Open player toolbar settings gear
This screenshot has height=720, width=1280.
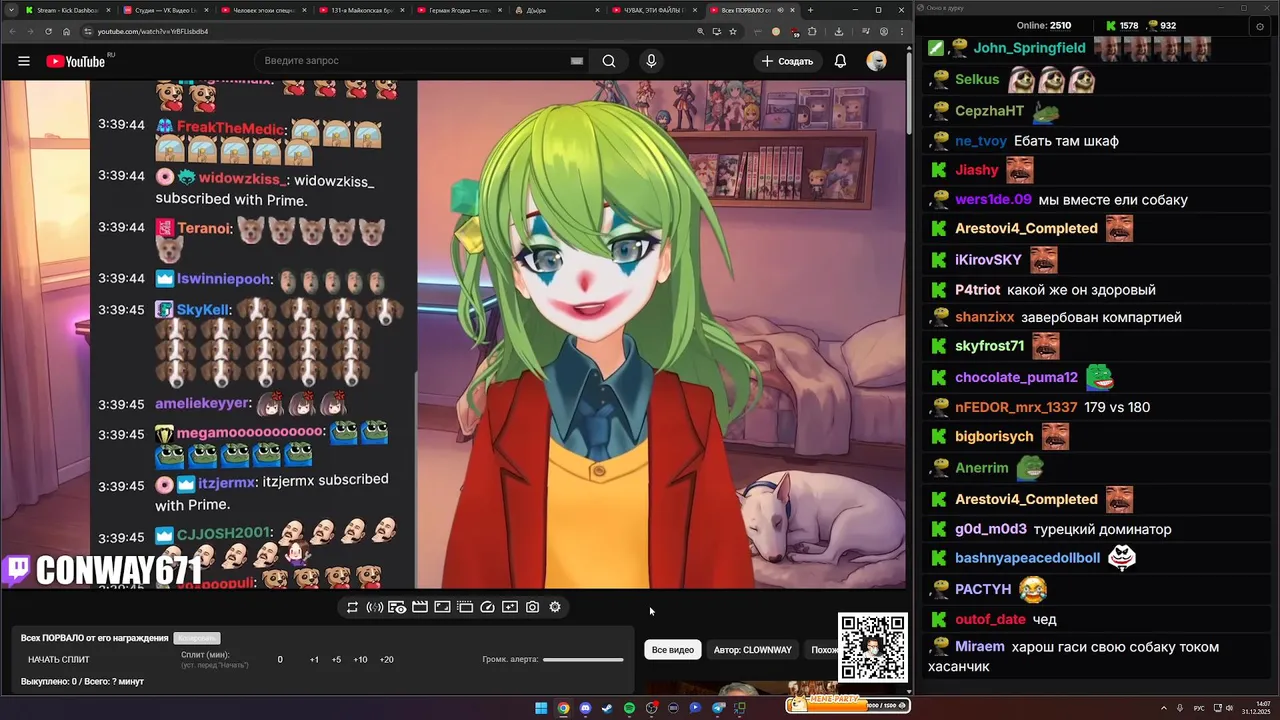click(x=555, y=607)
